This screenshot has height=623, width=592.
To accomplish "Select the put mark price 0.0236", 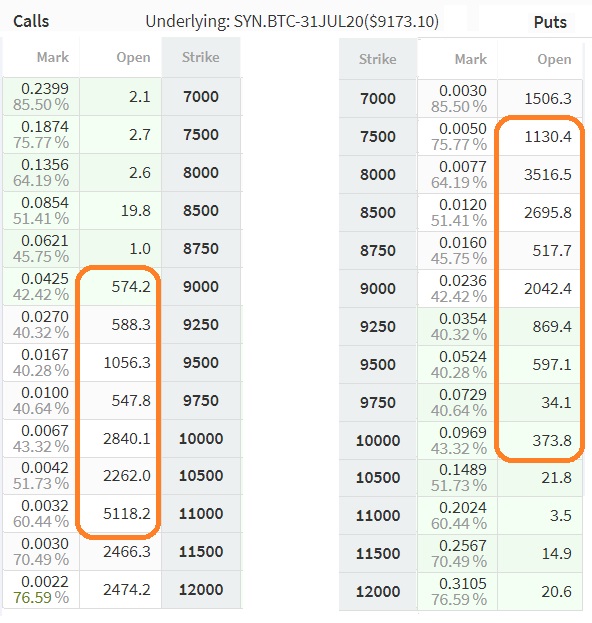I will coord(463,281).
